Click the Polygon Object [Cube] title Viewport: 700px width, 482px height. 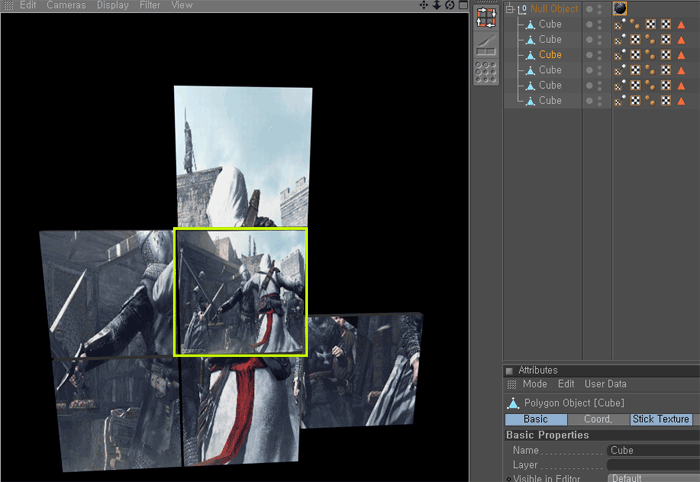[x=574, y=403]
